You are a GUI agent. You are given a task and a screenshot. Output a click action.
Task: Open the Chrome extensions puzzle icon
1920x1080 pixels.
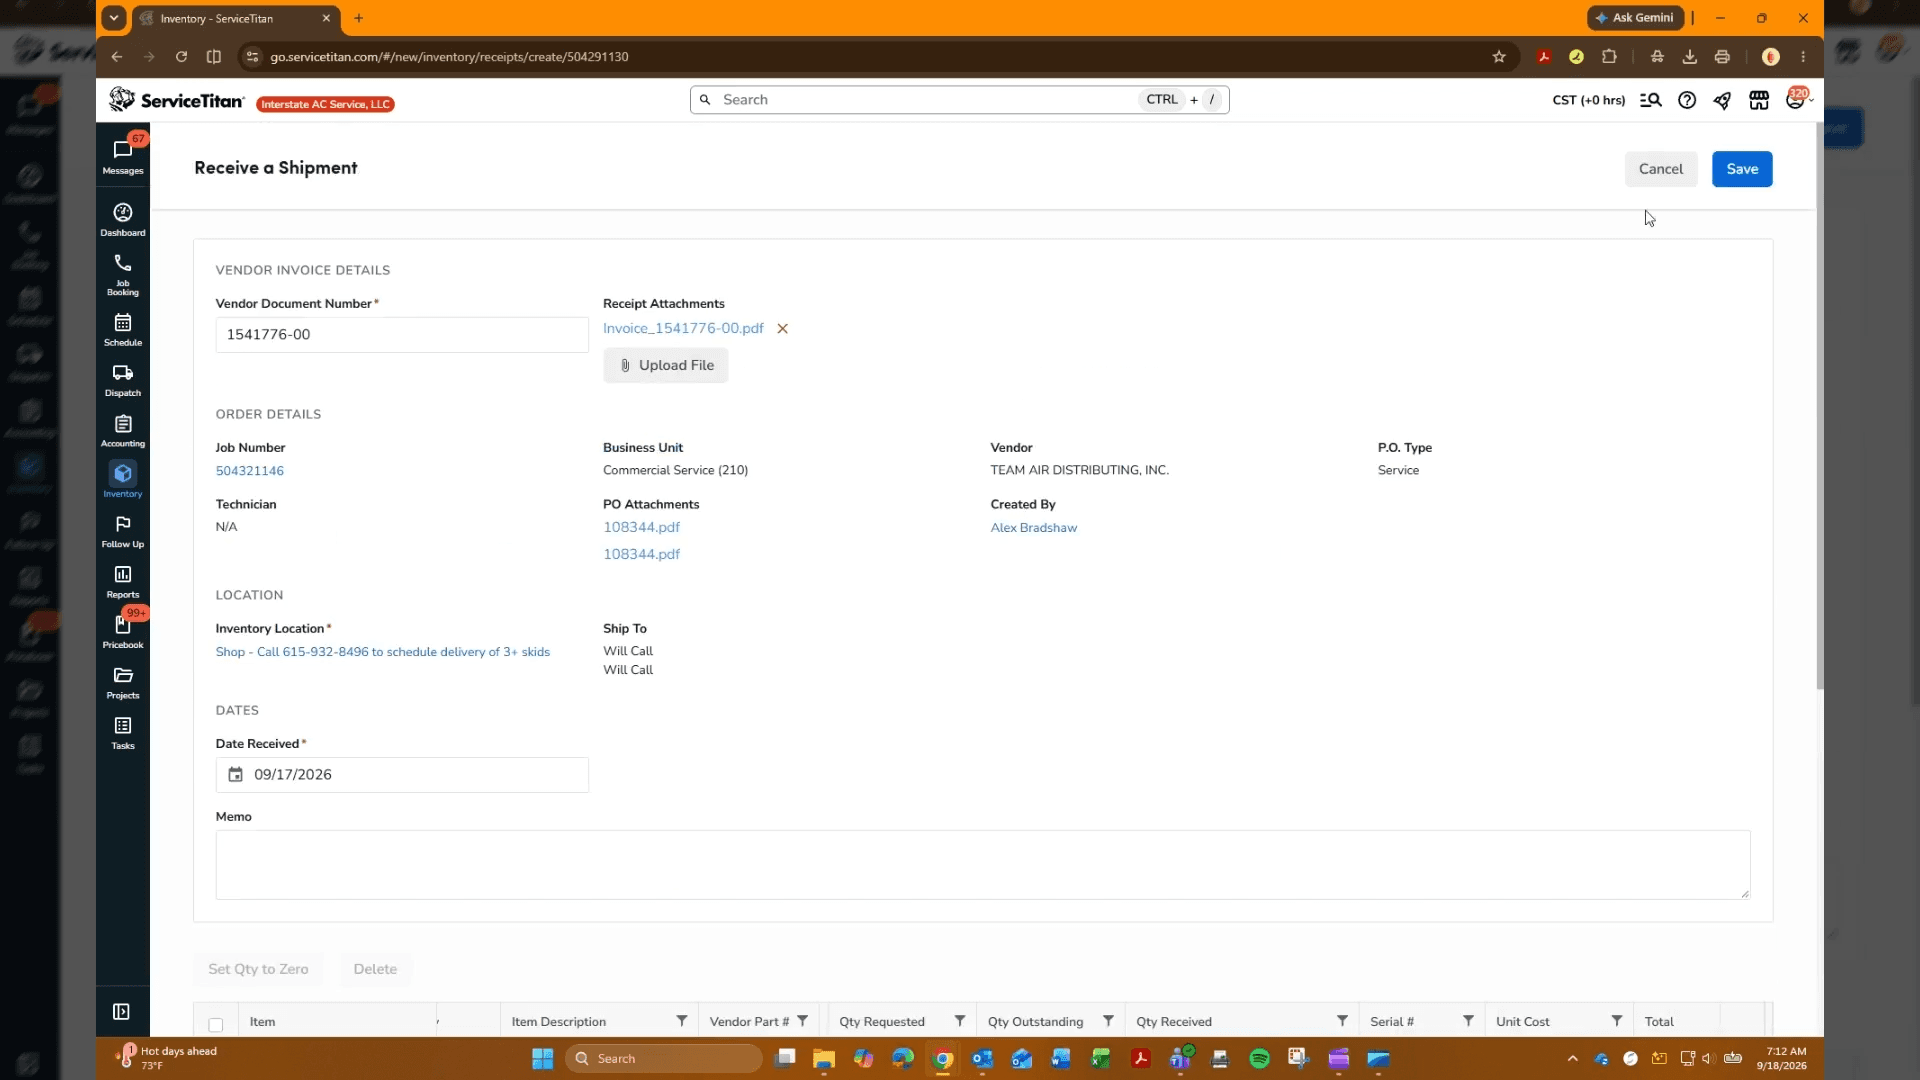pos(1609,57)
